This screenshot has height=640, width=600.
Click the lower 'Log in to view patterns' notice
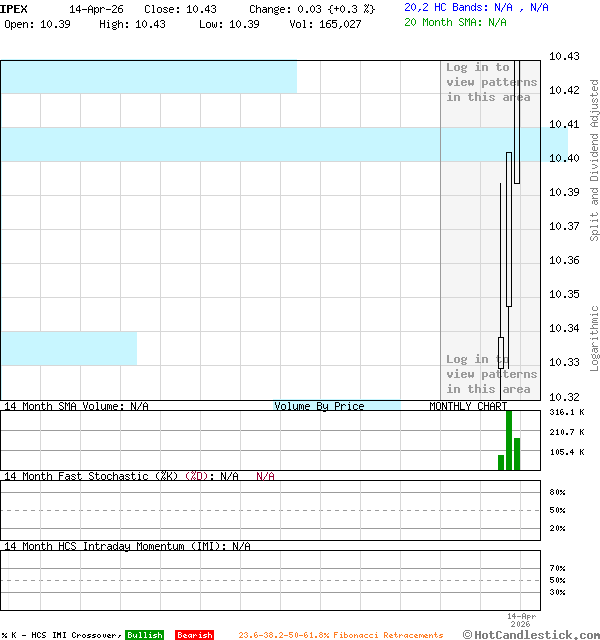[489, 374]
